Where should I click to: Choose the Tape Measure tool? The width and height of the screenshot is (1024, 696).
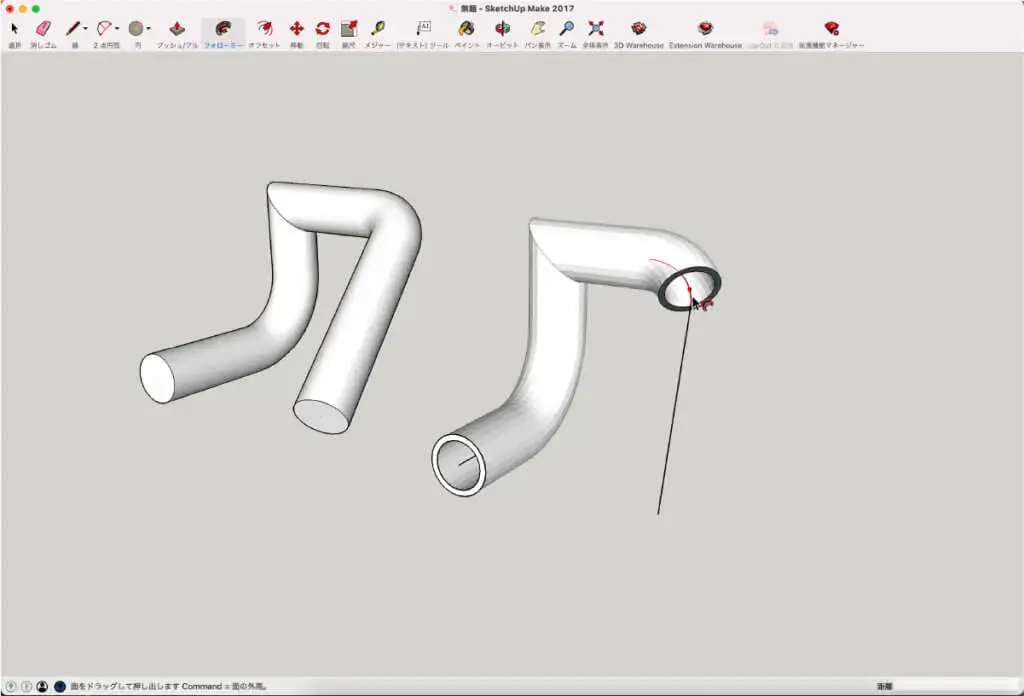377,29
